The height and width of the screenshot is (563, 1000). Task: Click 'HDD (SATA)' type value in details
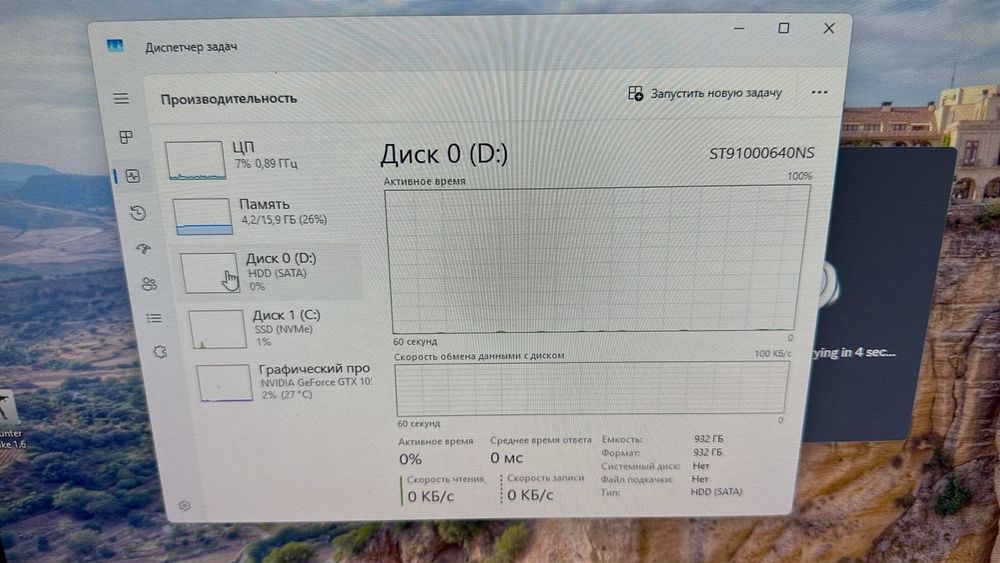716,492
